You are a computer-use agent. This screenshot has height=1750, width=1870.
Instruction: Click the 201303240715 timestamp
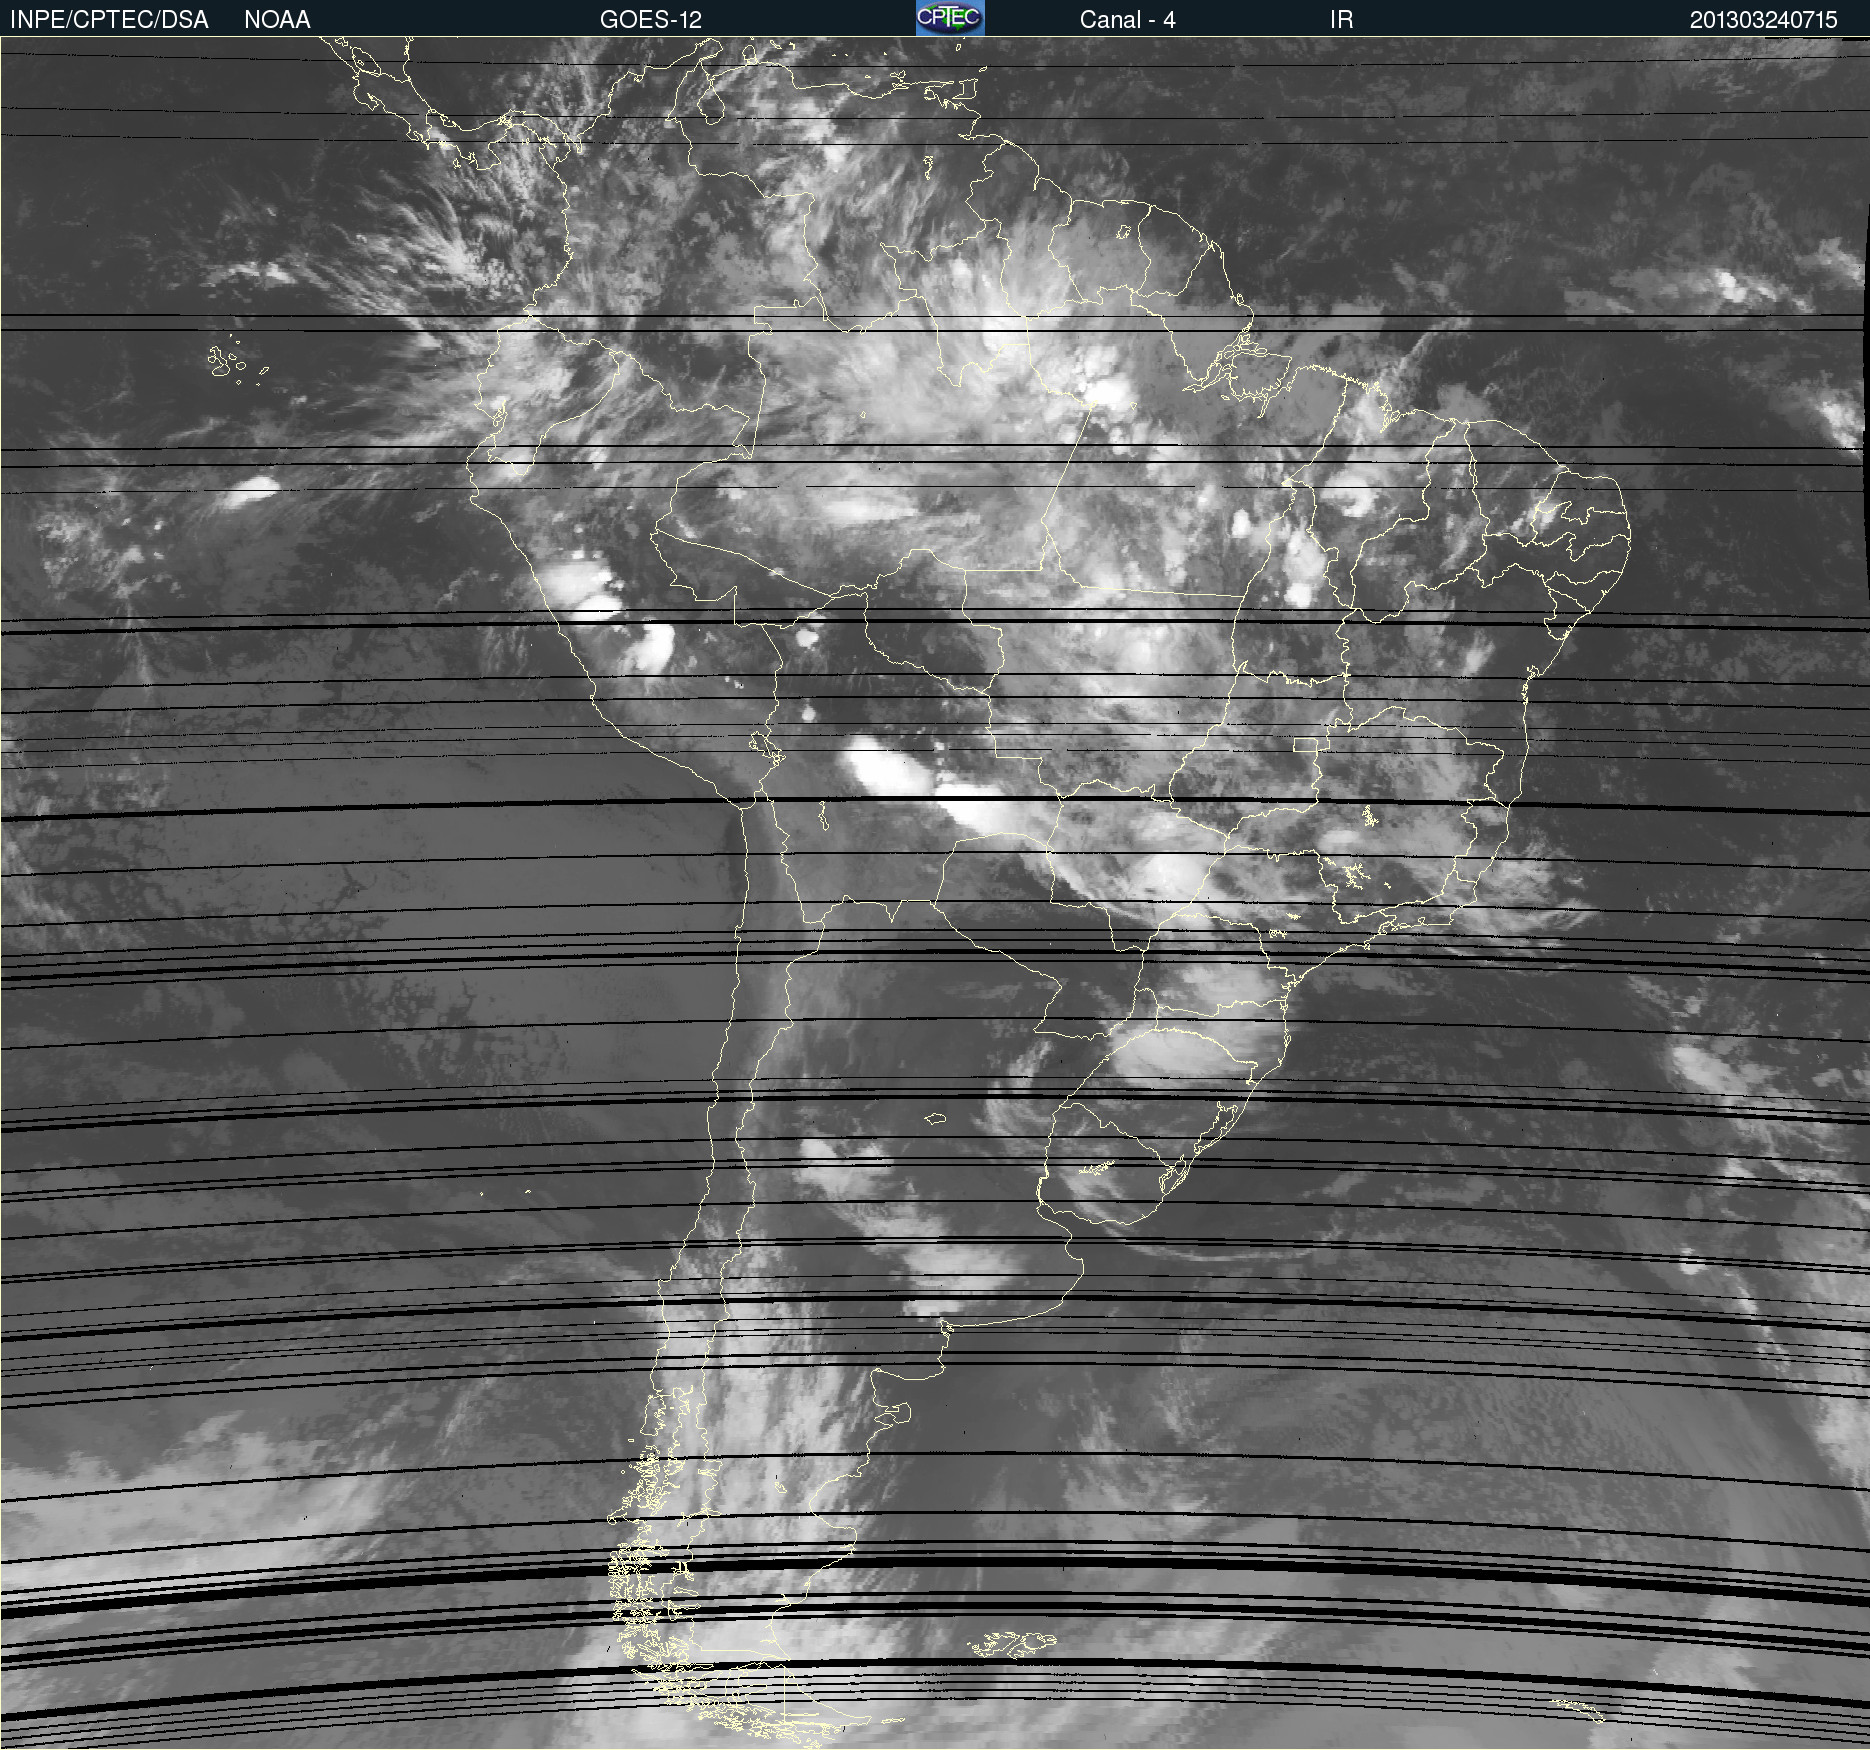pos(1763,19)
